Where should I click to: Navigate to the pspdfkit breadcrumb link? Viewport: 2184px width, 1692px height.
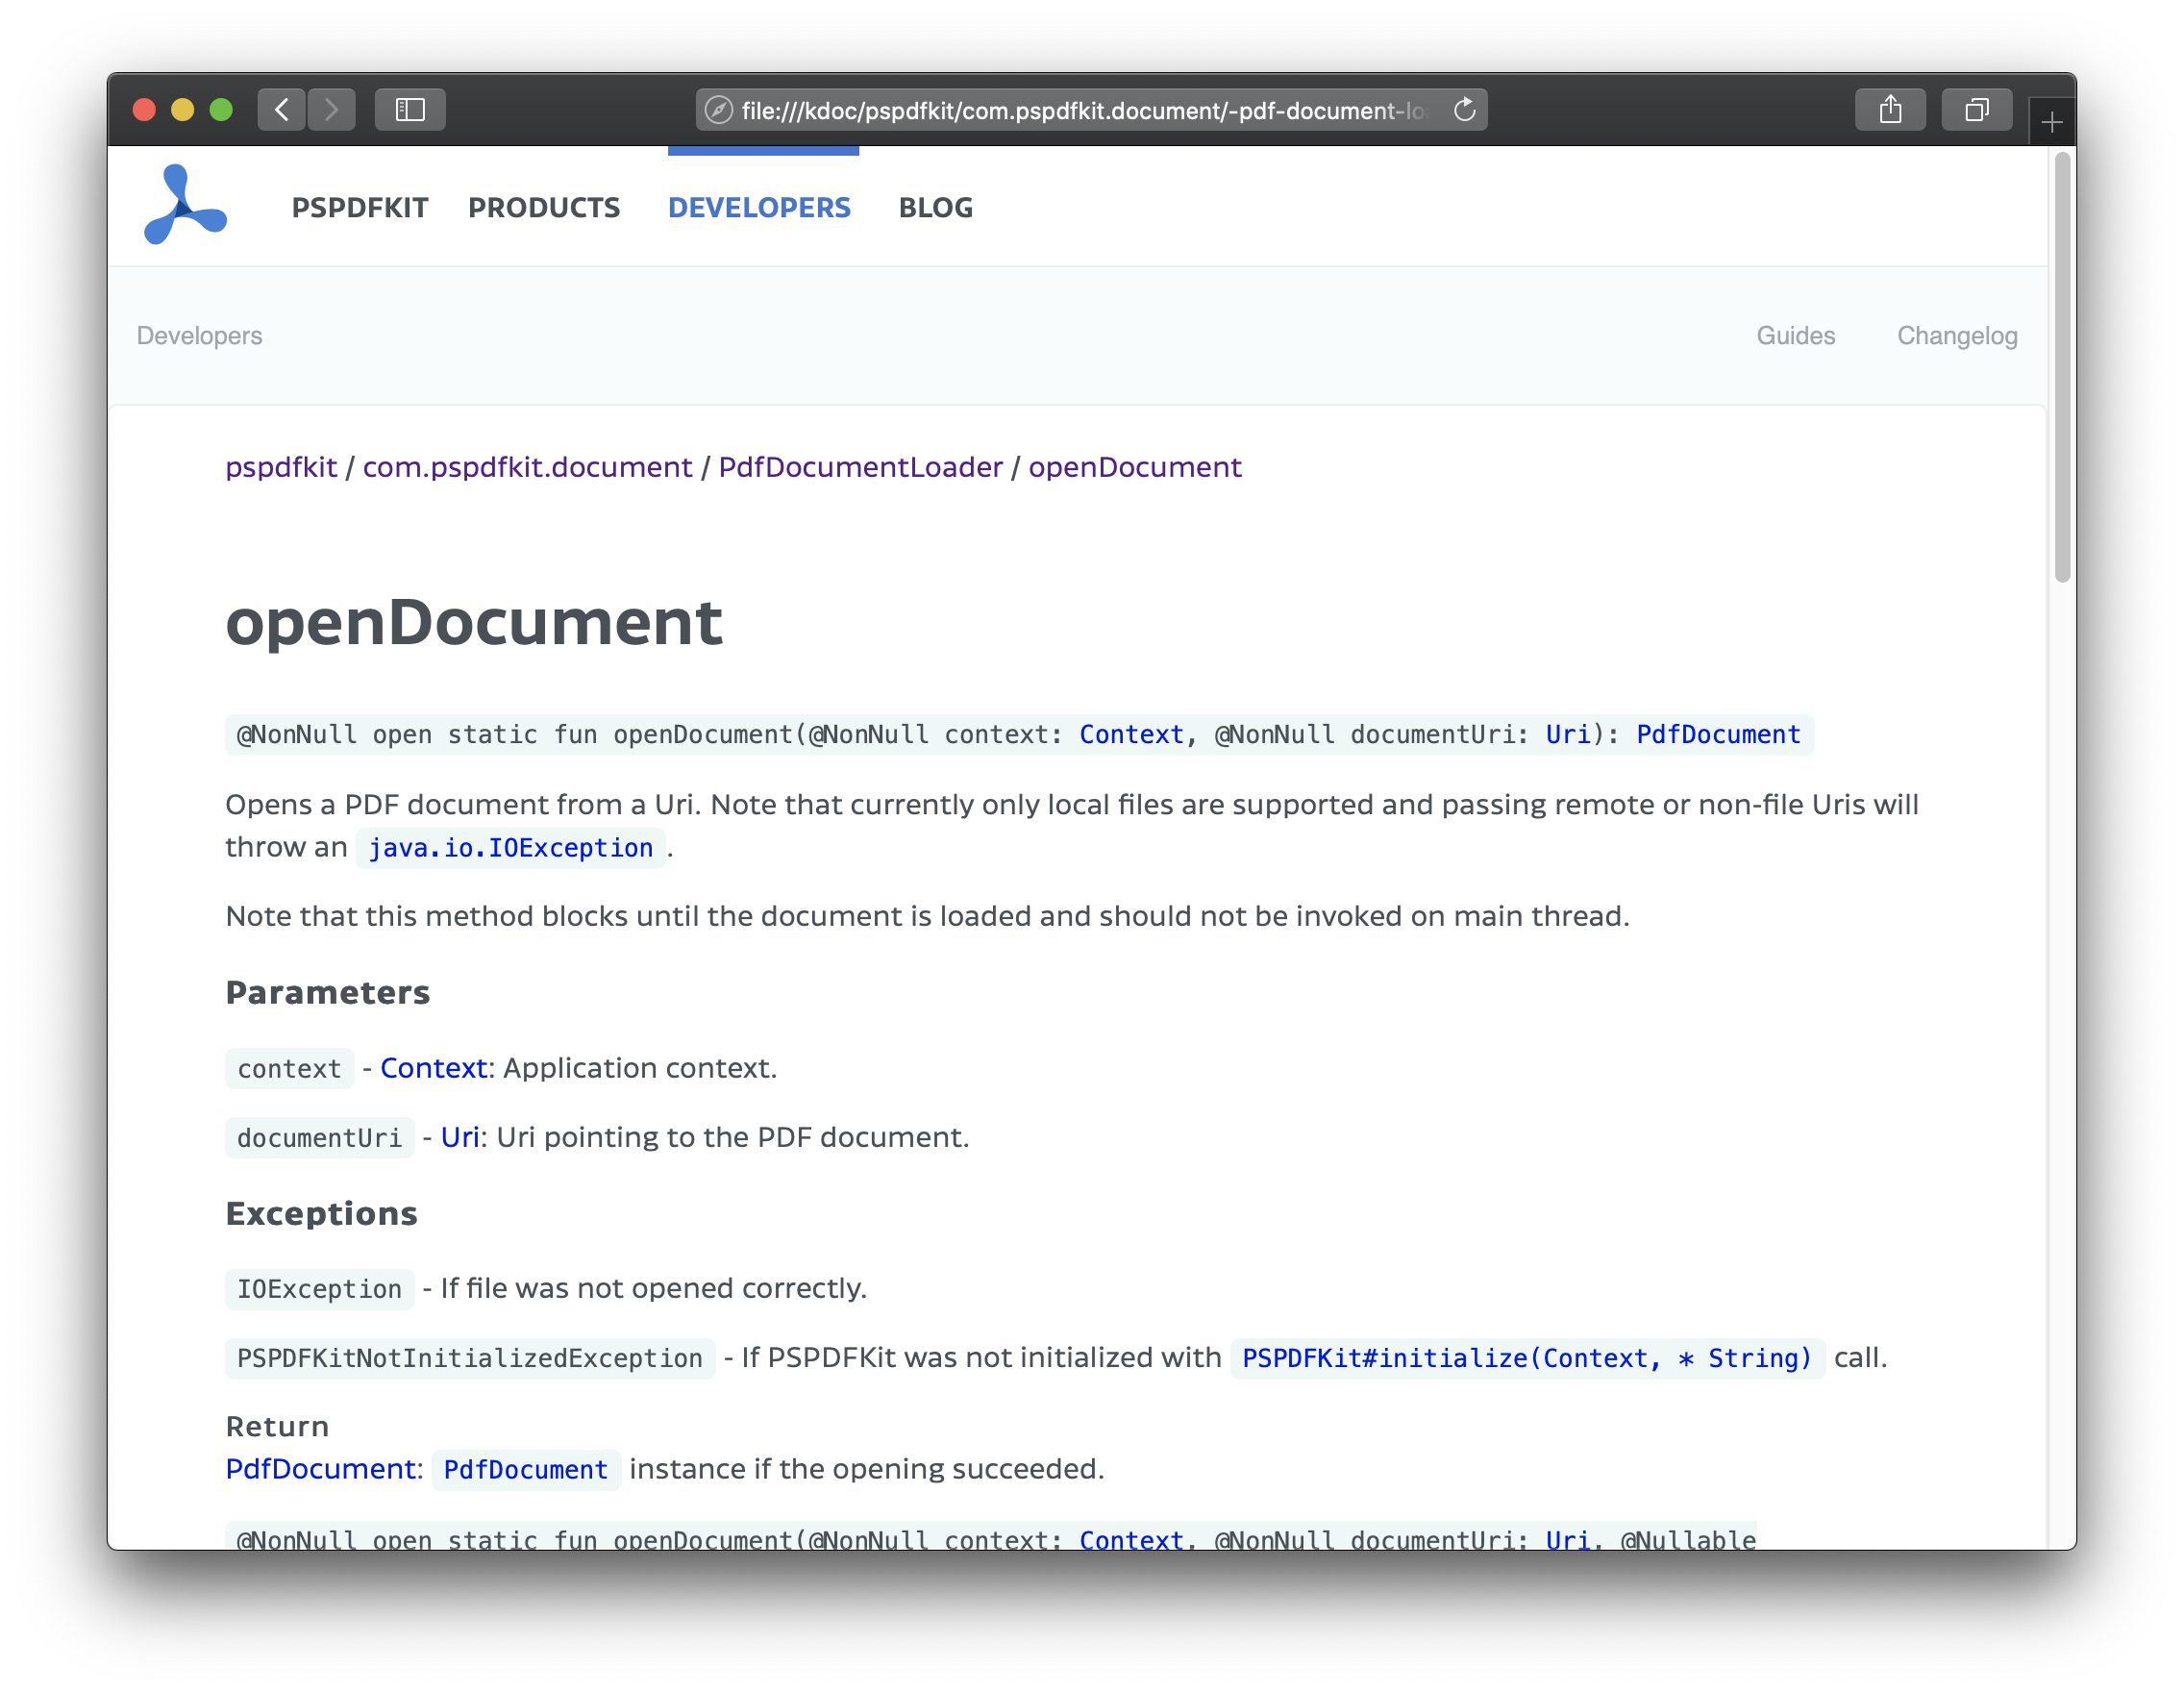pos(281,466)
